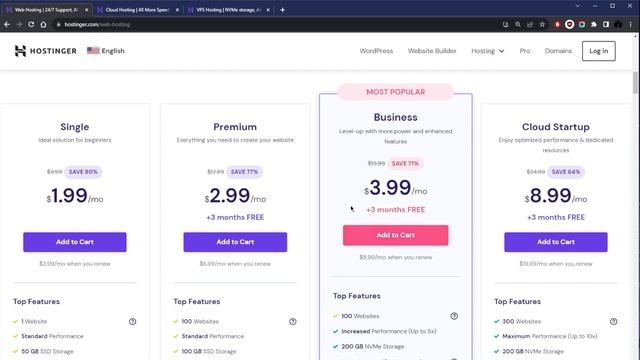Viewport: 640px width, 360px height.
Task: Show help for Cloud Startup 300 Websites
Action: point(613,322)
